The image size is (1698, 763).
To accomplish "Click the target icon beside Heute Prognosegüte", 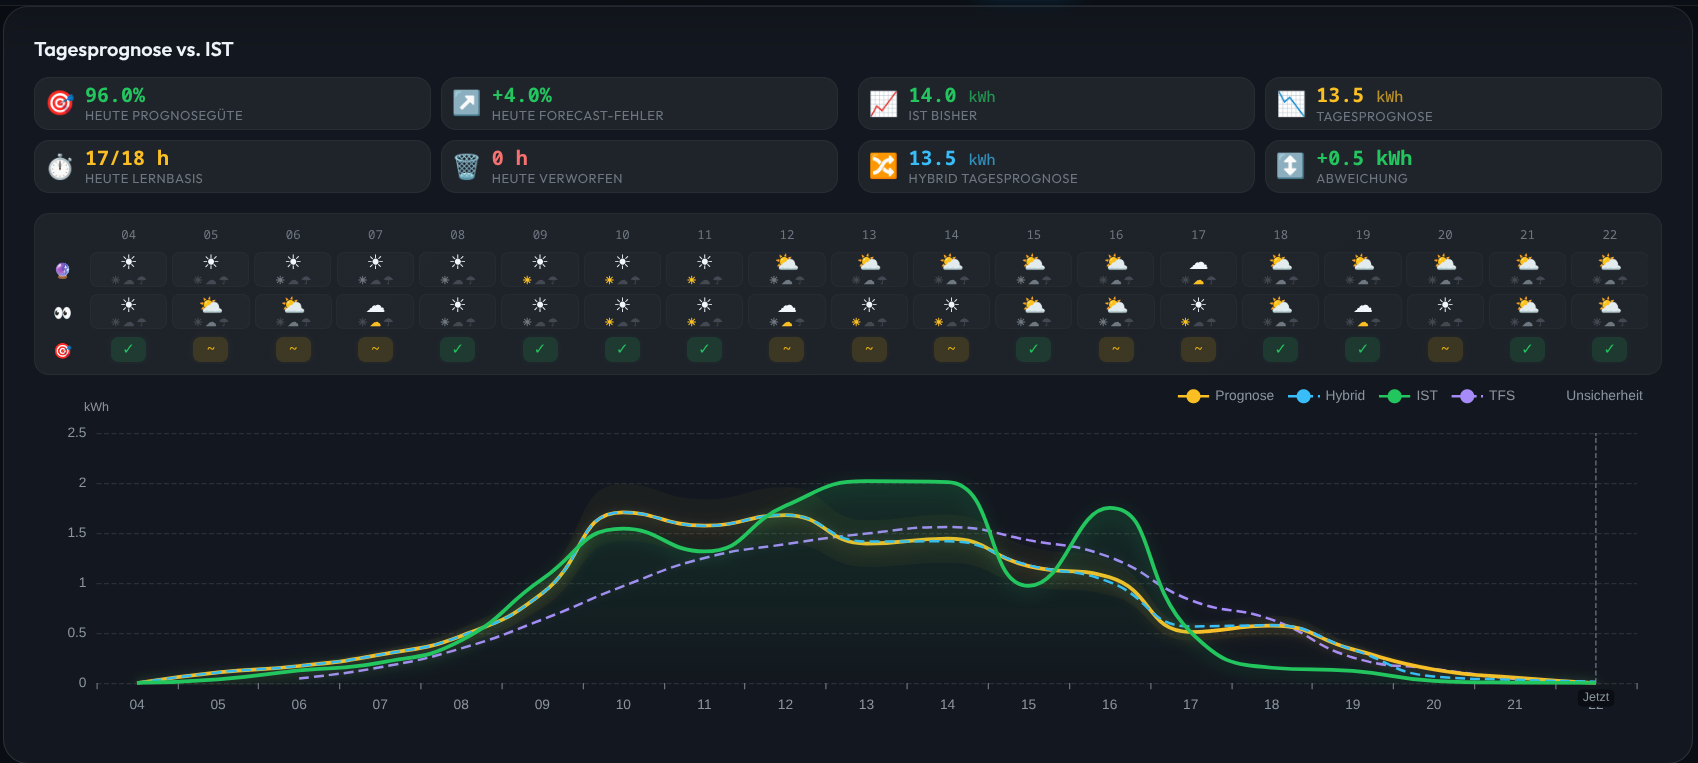I will [x=60, y=103].
